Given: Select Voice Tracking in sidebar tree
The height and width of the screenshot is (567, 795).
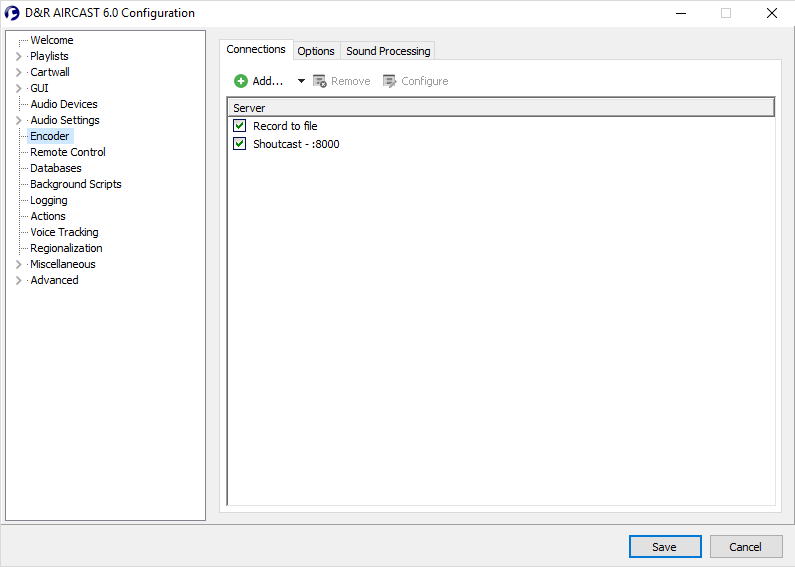Looking at the screenshot, I should pos(64,232).
